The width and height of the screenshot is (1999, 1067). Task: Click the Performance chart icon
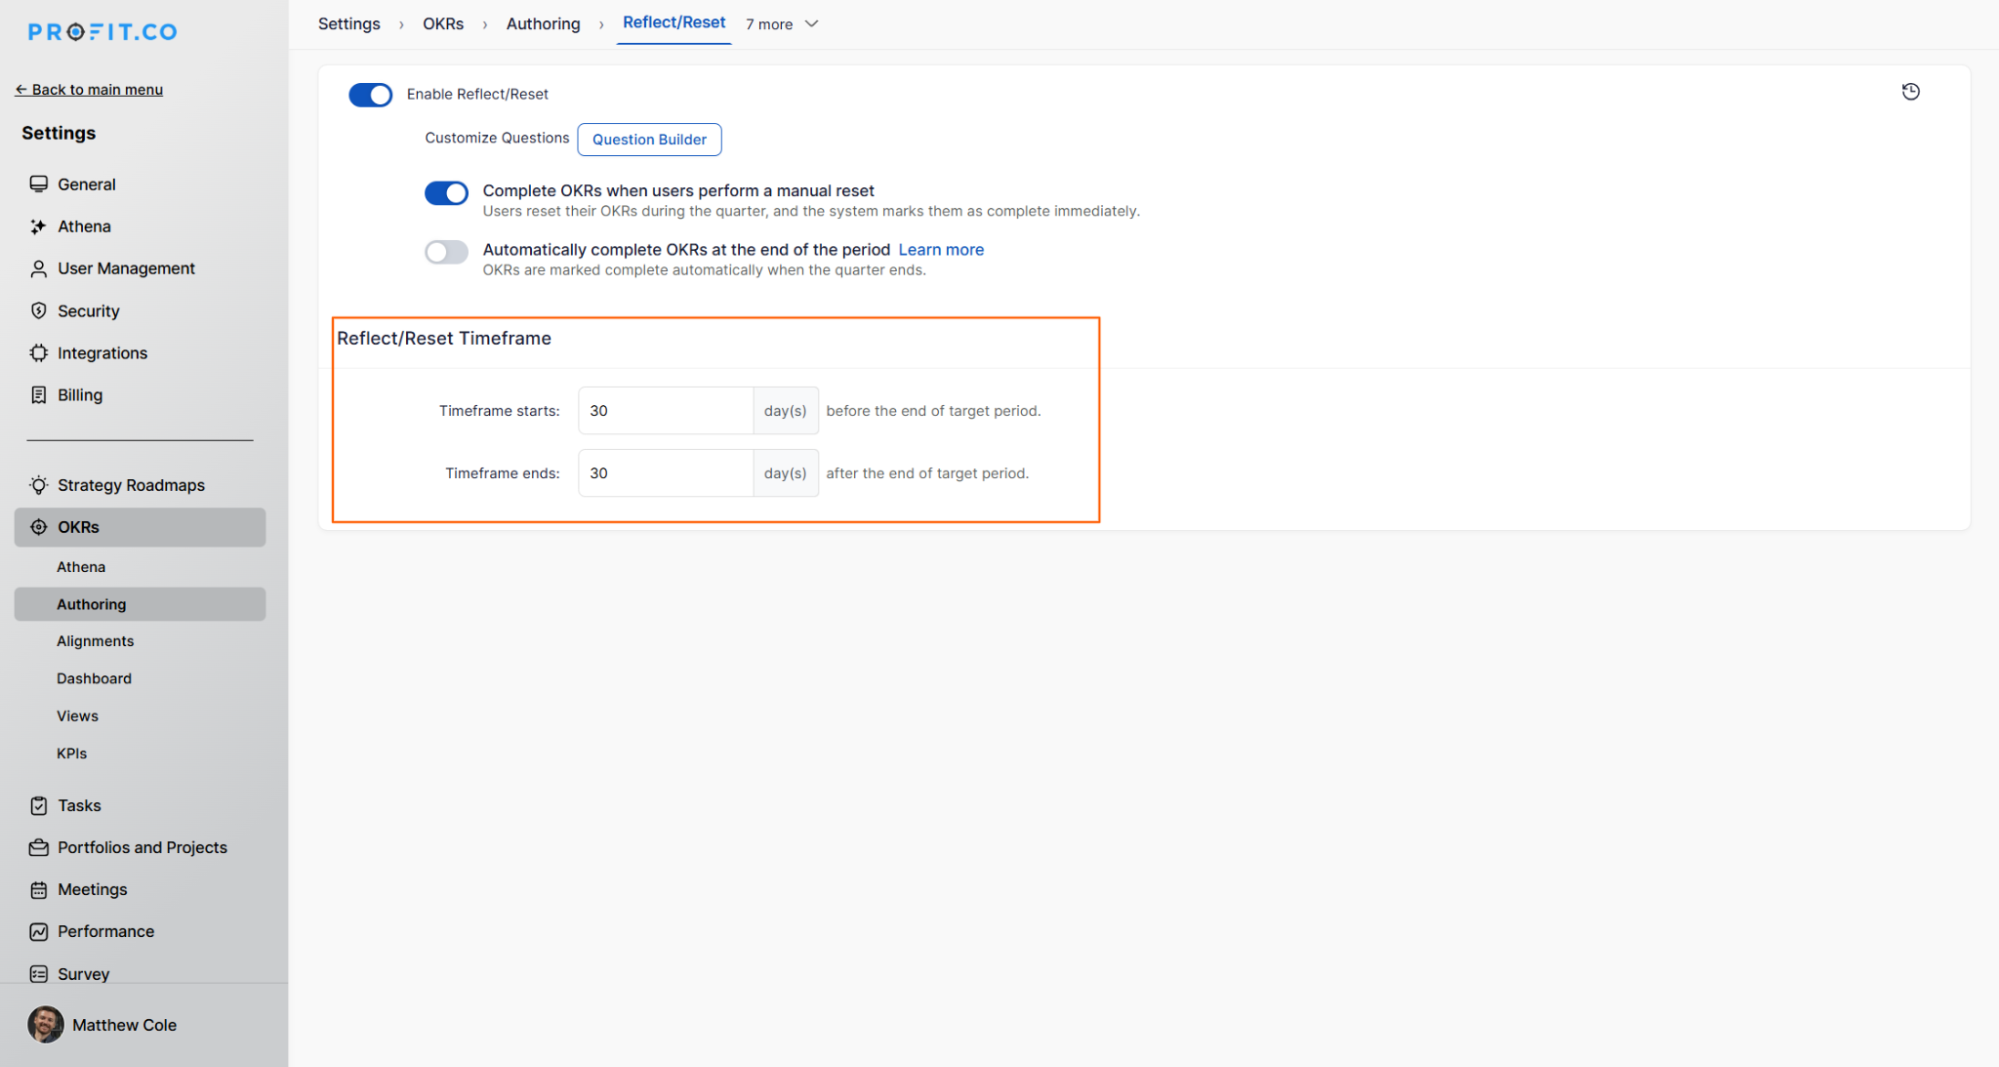(x=38, y=931)
